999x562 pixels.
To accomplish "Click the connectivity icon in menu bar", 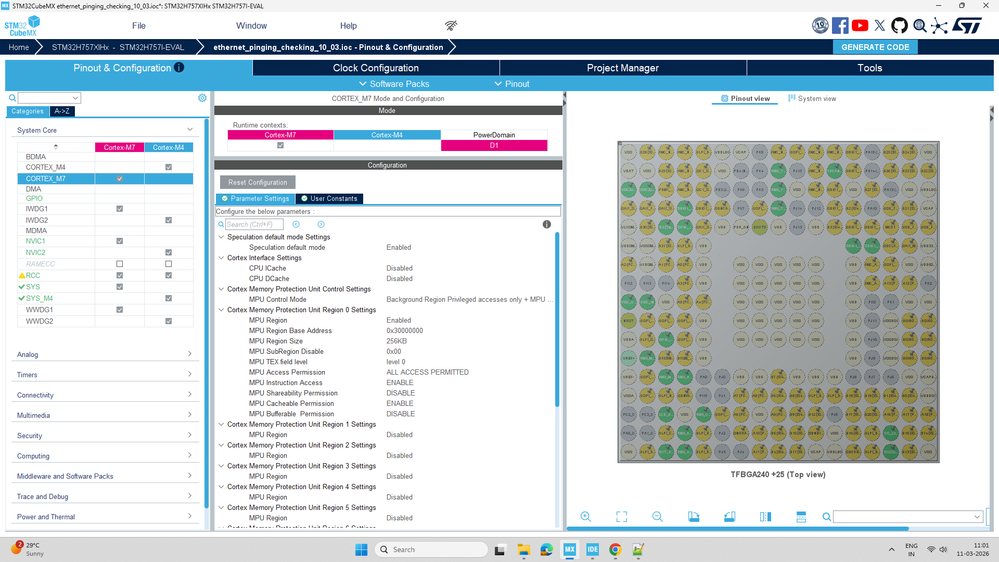I will click(x=451, y=25).
